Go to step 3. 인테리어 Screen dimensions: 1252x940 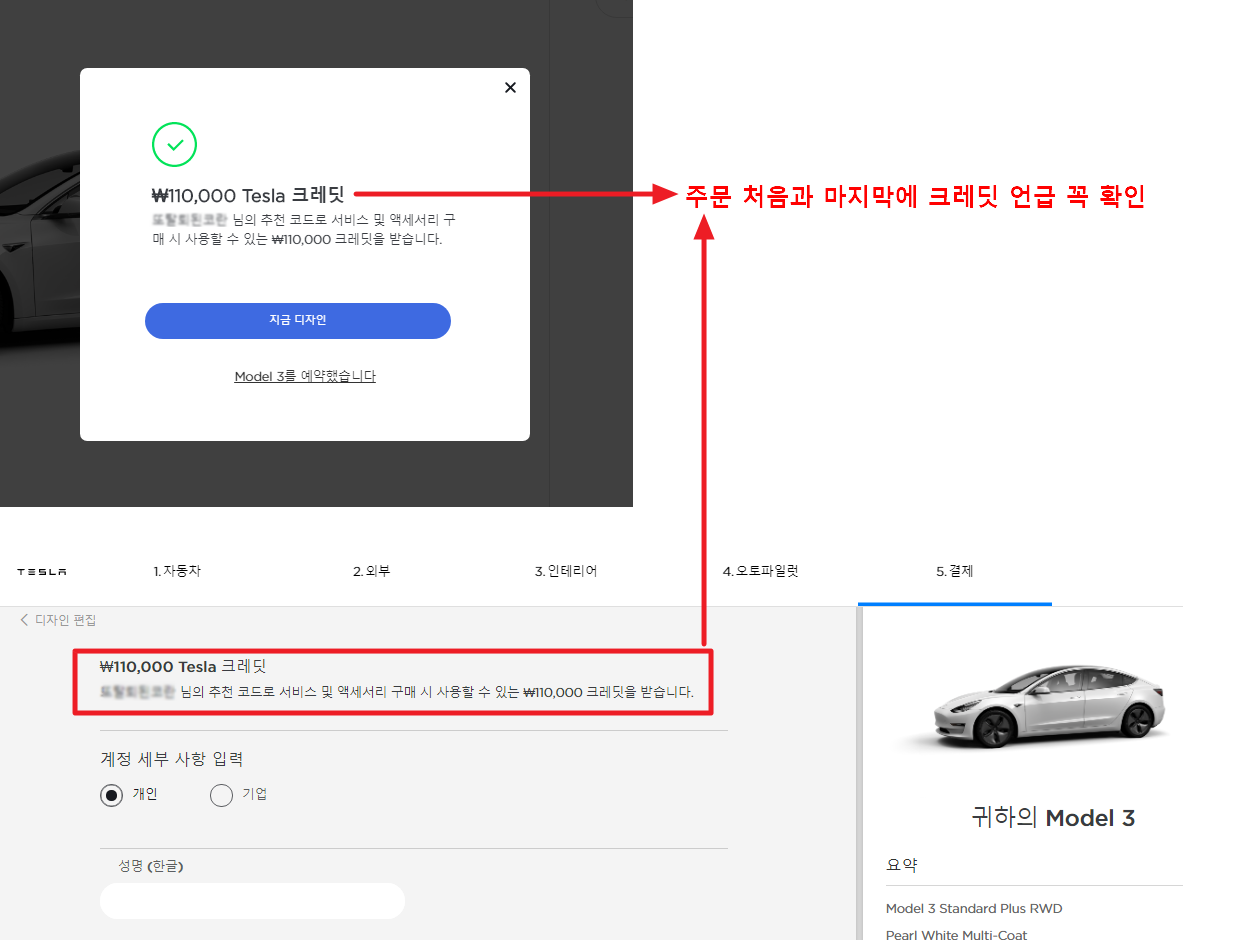(566, 571)
